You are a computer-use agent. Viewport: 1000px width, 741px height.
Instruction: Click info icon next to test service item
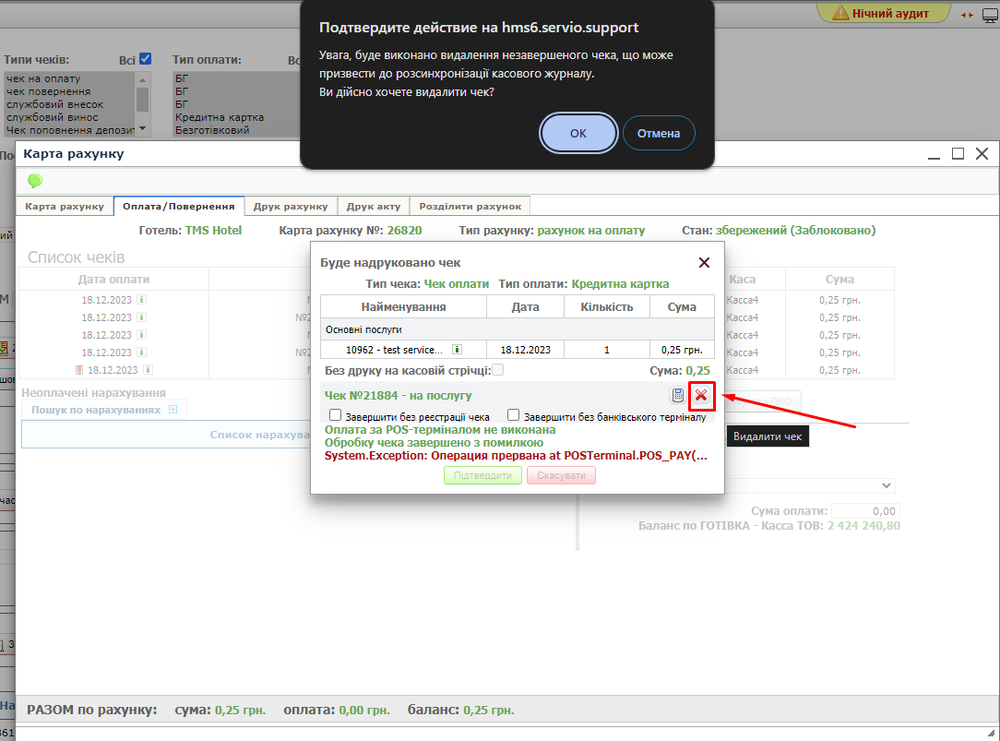click(457, 350)
